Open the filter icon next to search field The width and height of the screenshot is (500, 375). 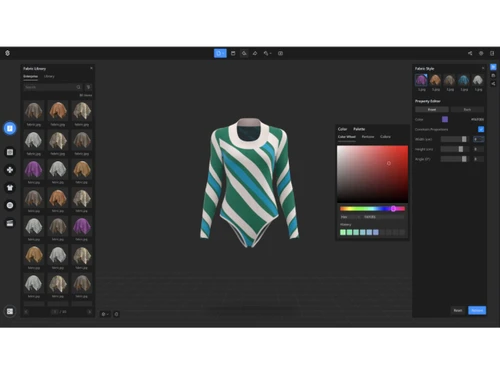88,87
